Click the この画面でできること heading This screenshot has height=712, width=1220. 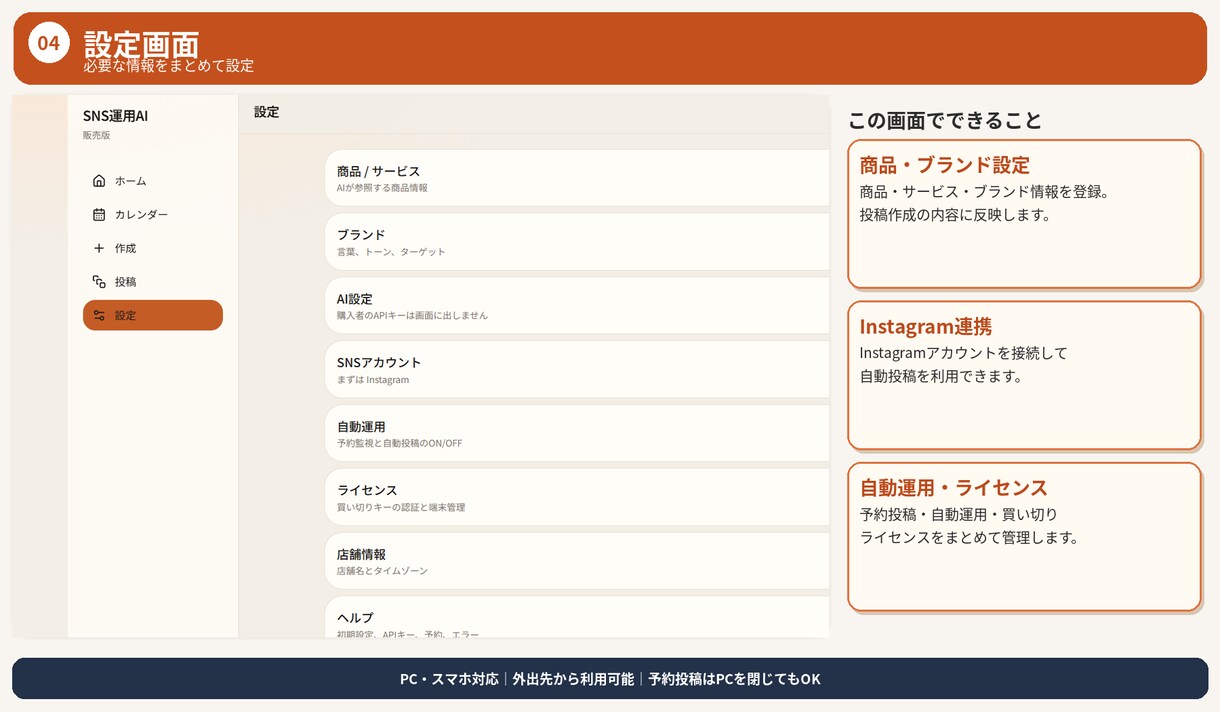click(945, 121)
